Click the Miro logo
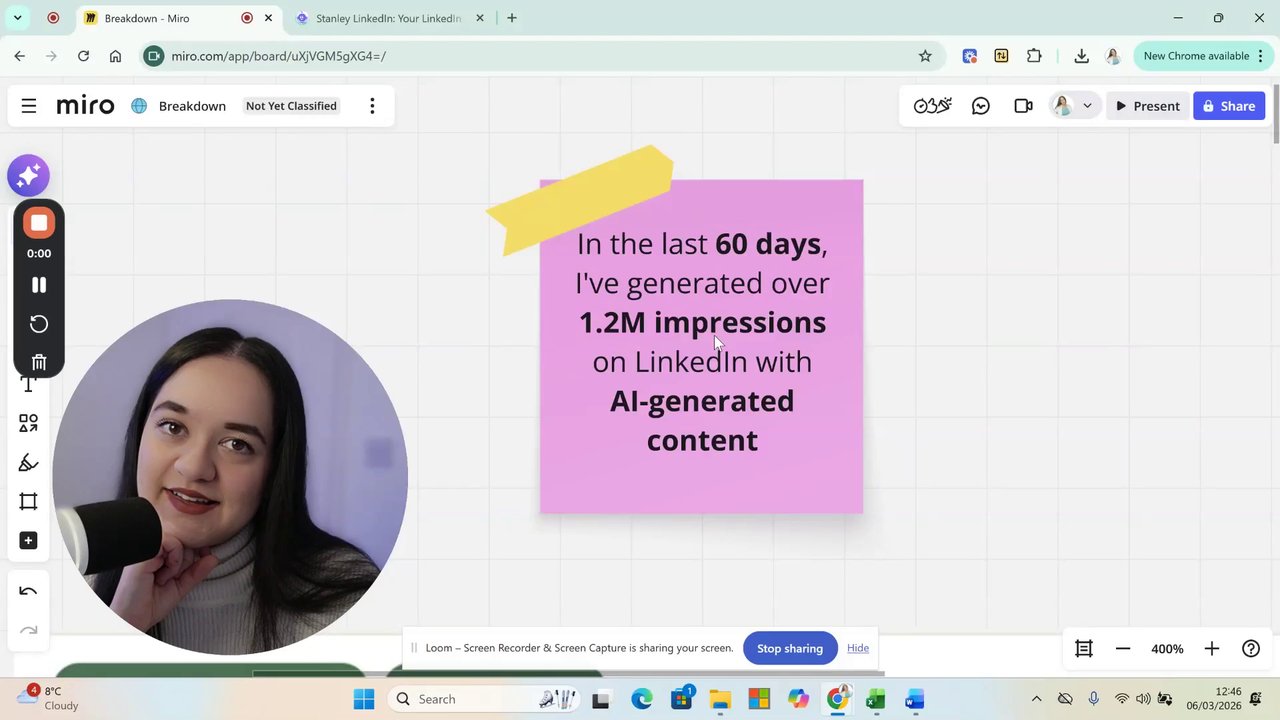1280x720 pixels. pos(85,106)
